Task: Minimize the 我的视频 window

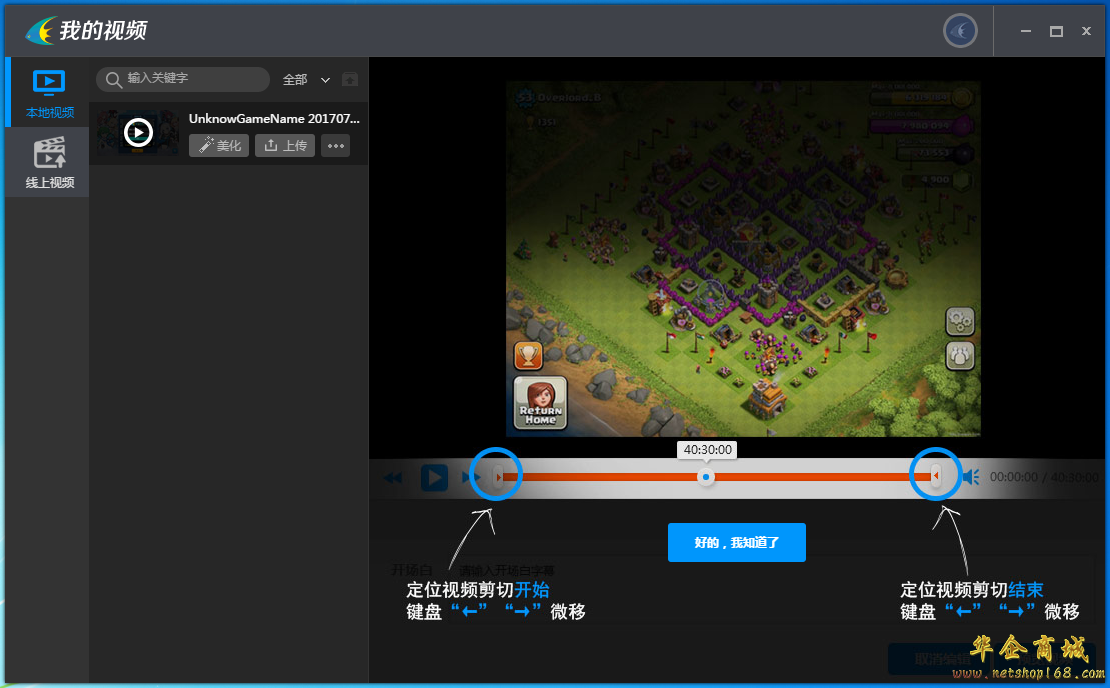Action: click(x=1026, y=31)
